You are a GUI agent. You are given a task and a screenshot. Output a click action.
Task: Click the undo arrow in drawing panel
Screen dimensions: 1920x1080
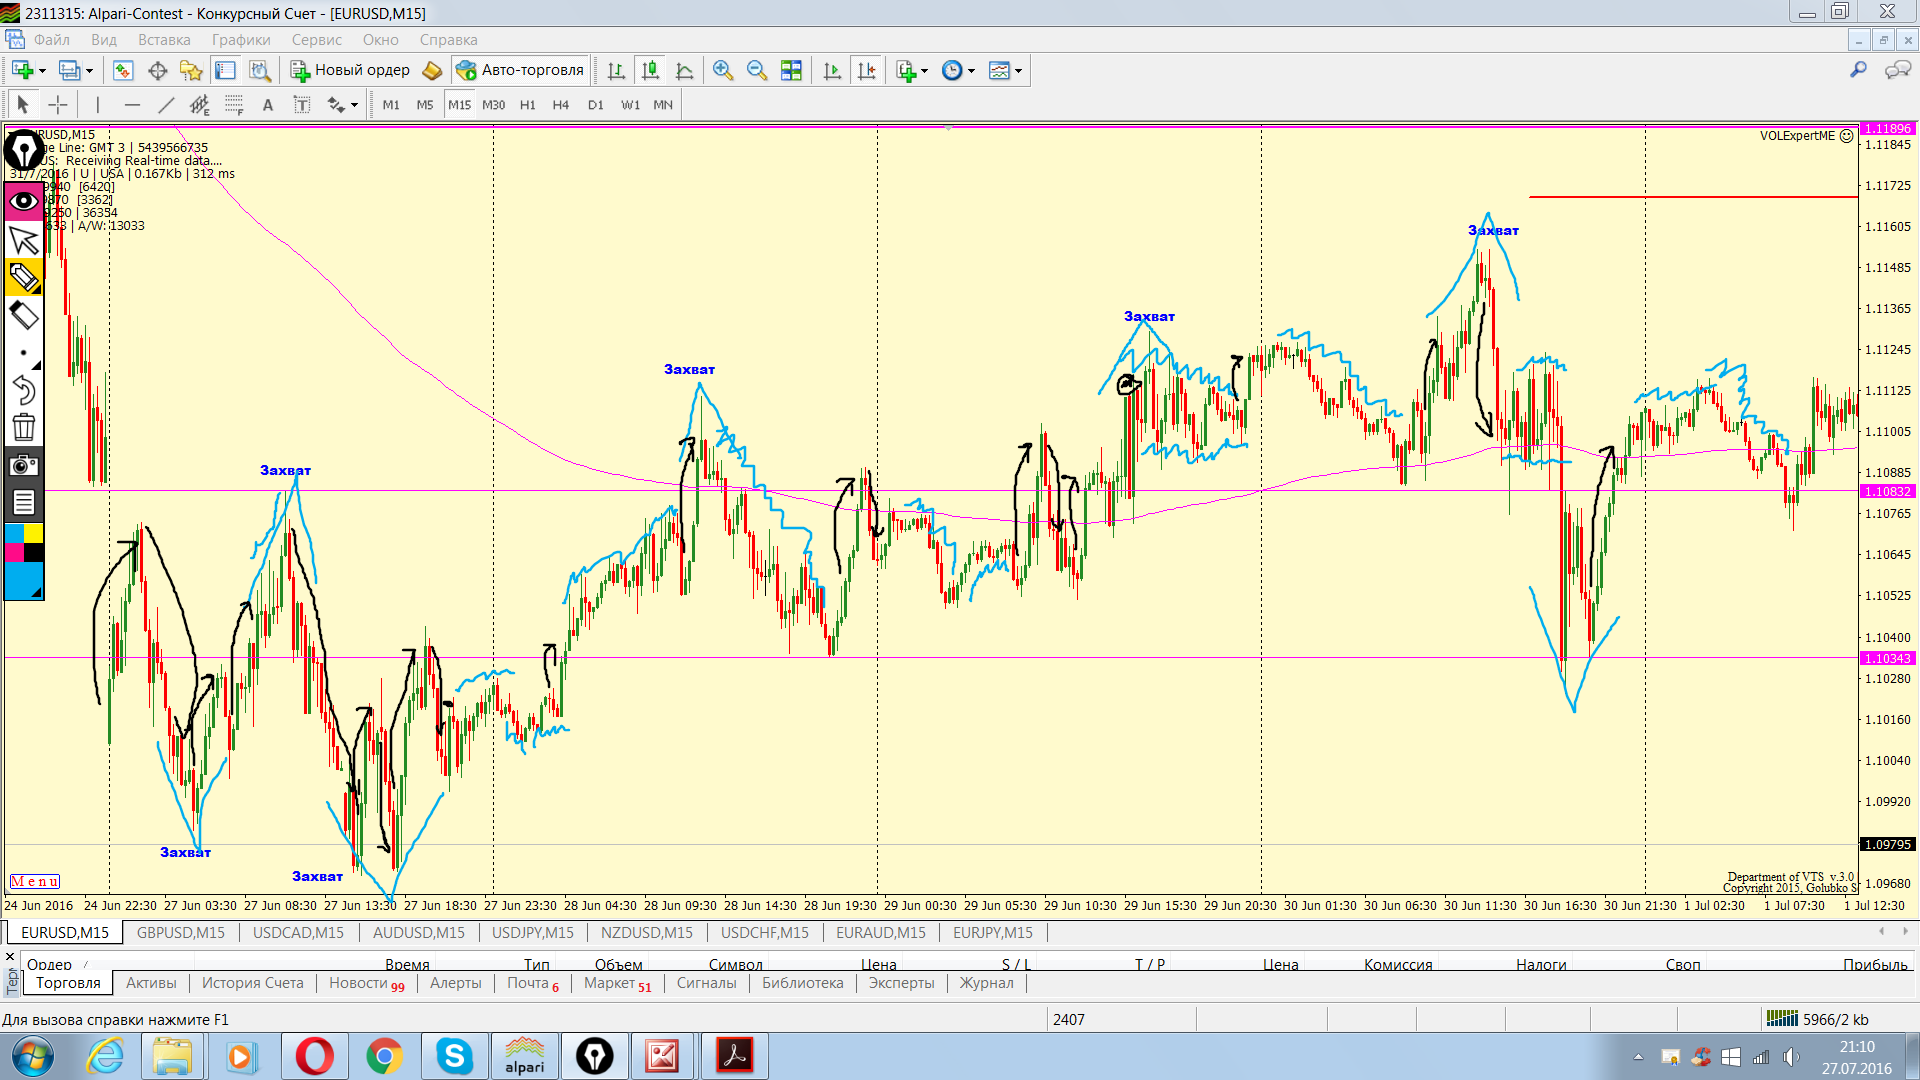(23, 389)
